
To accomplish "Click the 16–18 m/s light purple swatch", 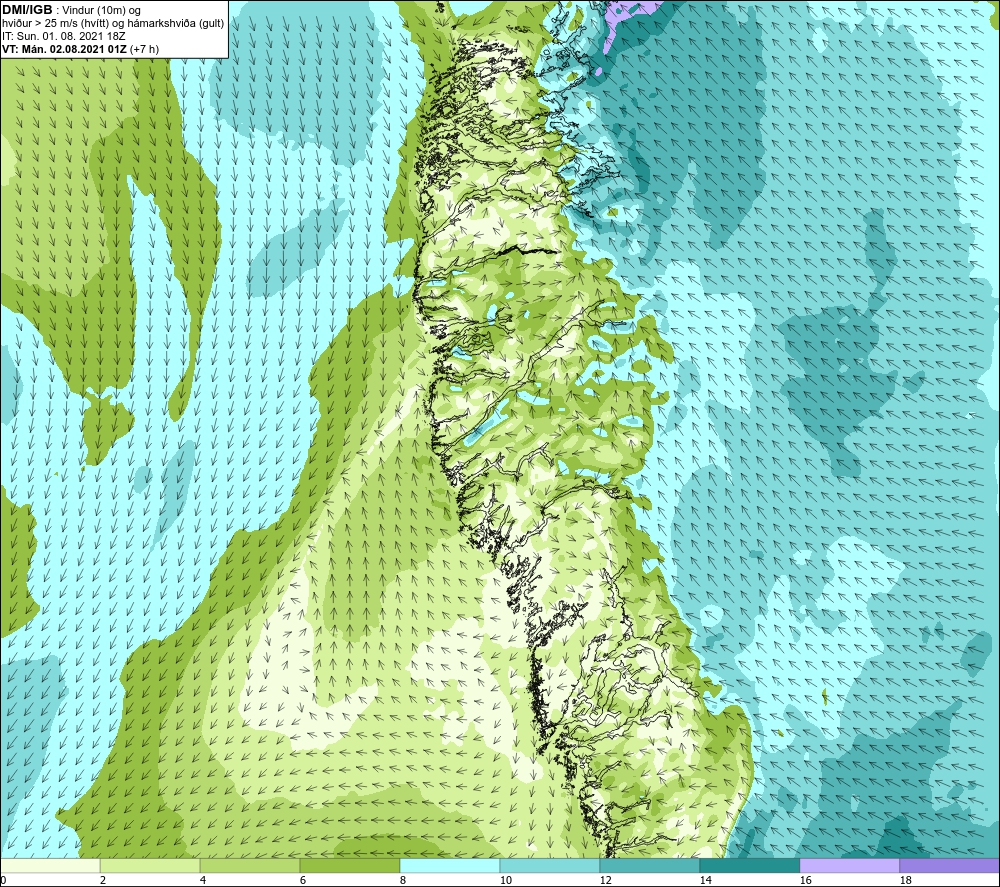I will pos(849,865).
